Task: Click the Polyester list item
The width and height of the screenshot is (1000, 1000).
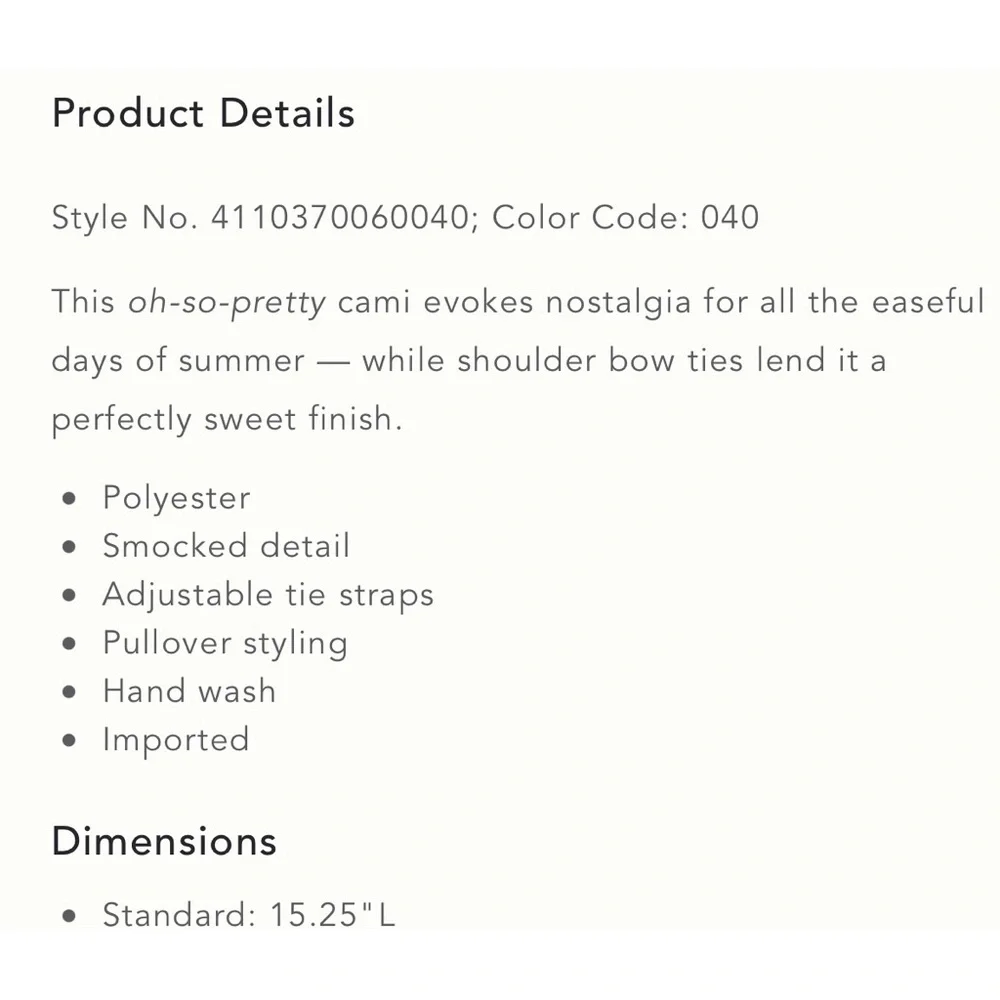Action: [x=176, y=498]
